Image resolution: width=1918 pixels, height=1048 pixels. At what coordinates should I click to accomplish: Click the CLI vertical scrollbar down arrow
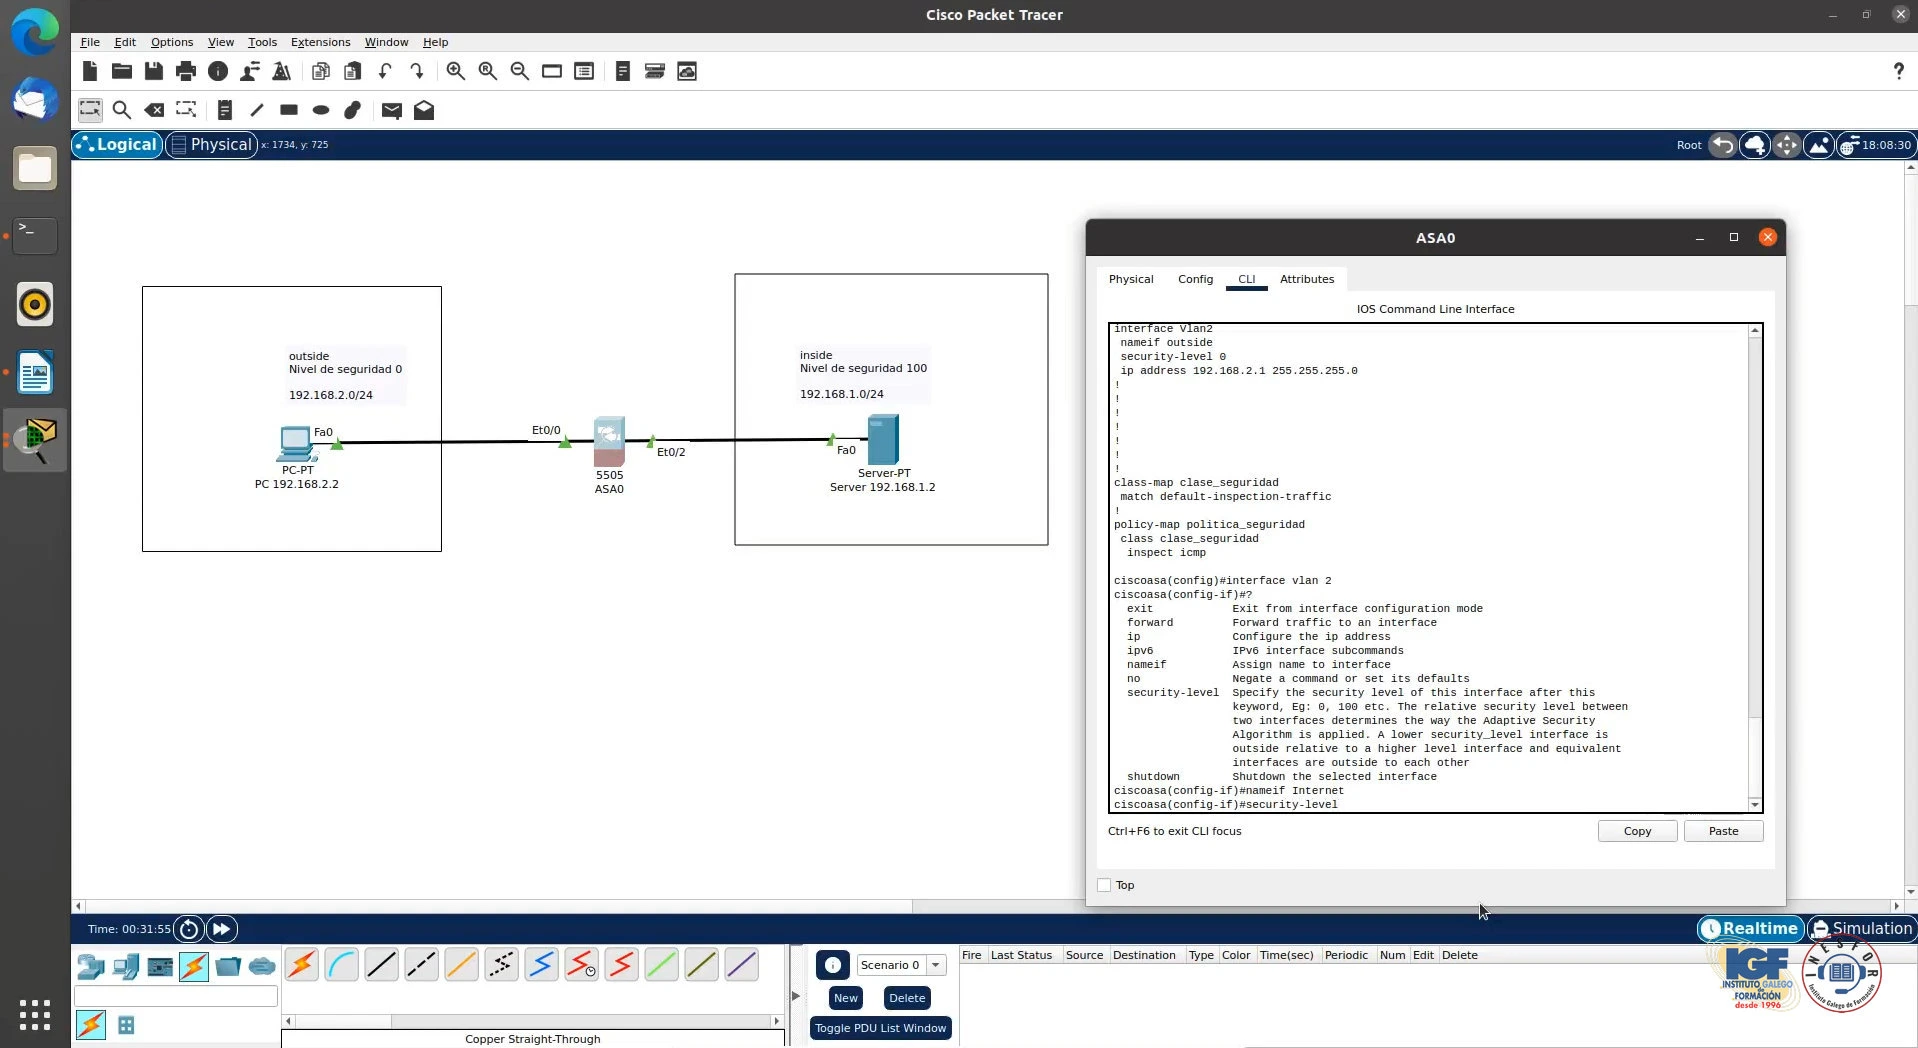tap(1754, 805)
